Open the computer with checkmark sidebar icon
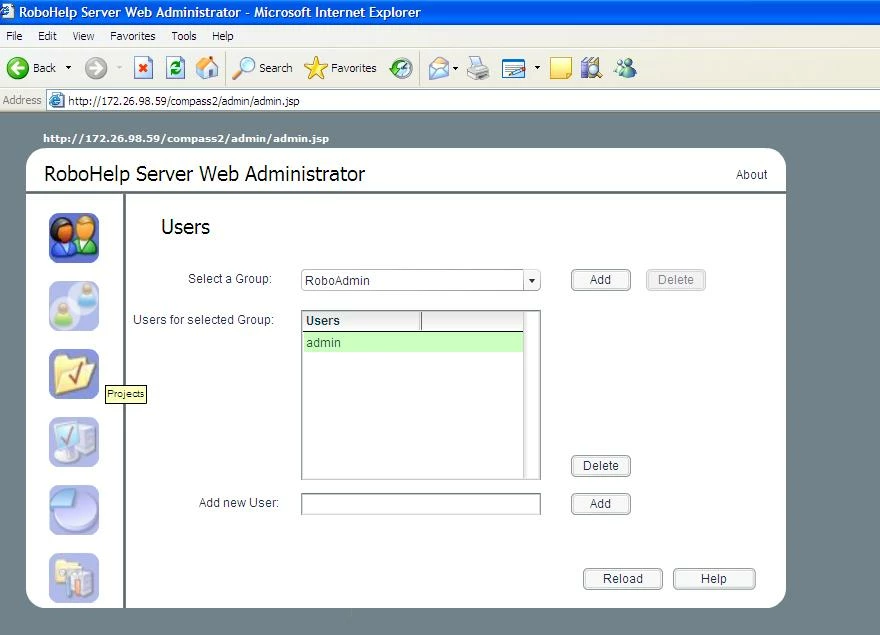This screenshot has height=635, width=880. (x=74, y=442)
